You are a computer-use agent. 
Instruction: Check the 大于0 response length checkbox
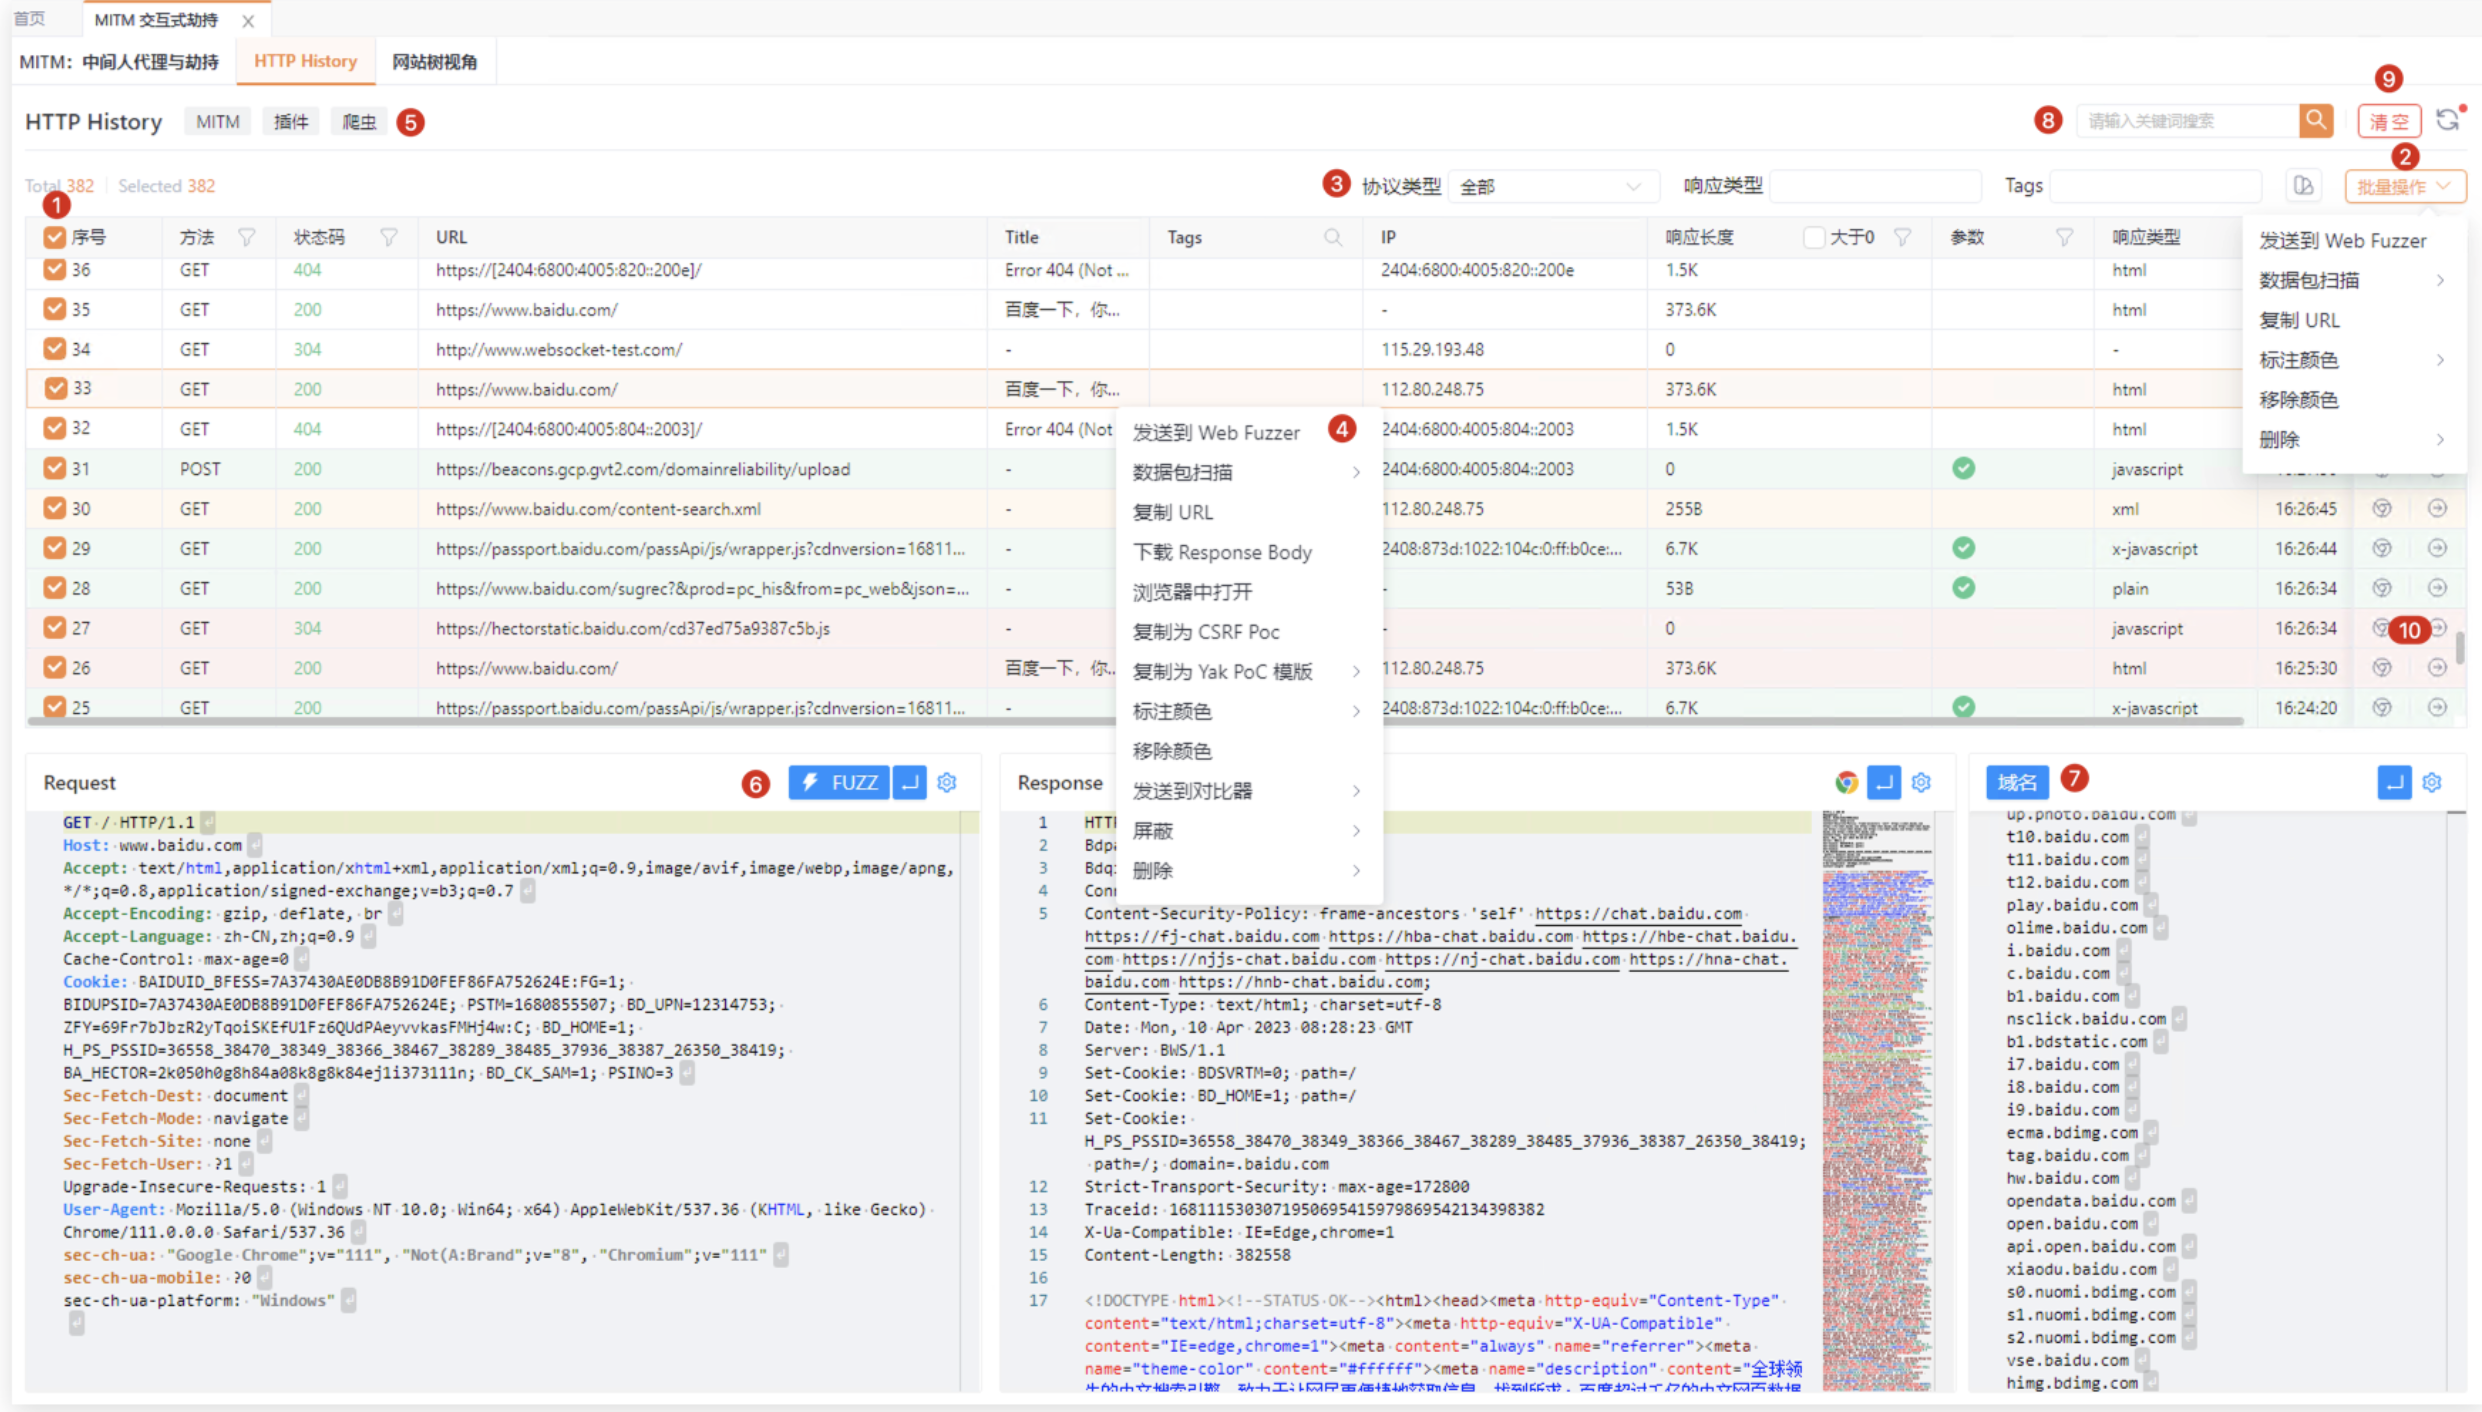(x=1814, y=238)
